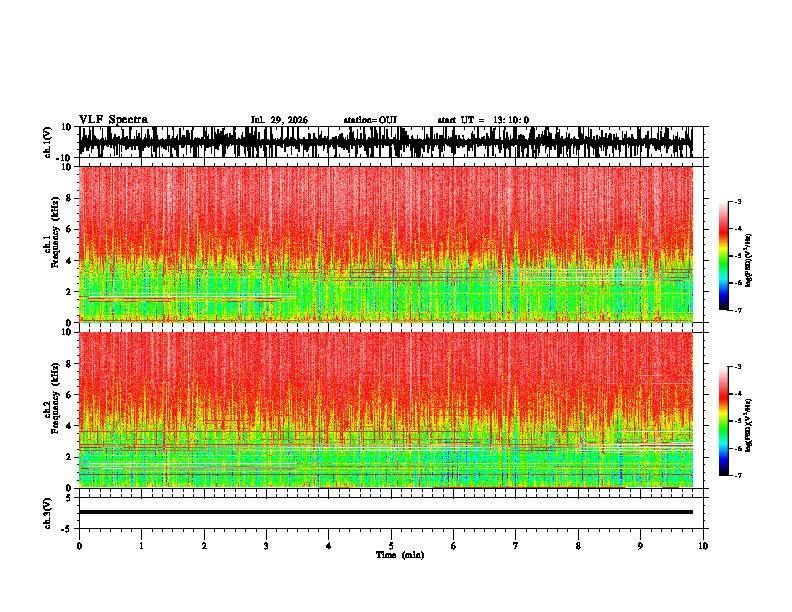Viewport: 792px width, 612px height.
Task: Click inside the ch.1 spectrogram panel
Action: point(385,244)
